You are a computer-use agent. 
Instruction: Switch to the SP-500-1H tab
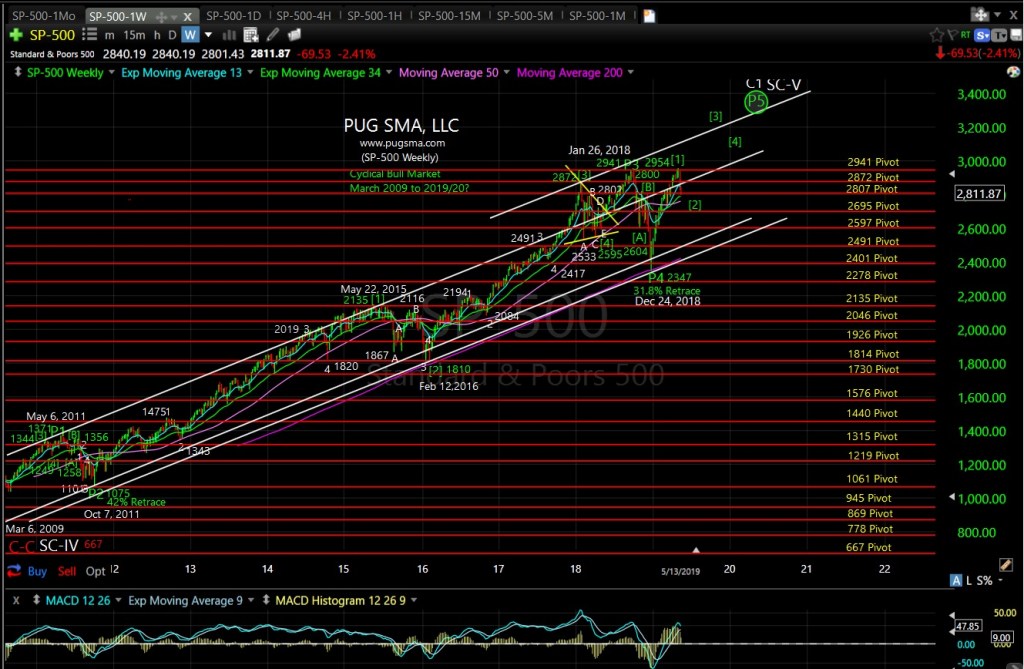pyautogui.click(x=374, y=16)
